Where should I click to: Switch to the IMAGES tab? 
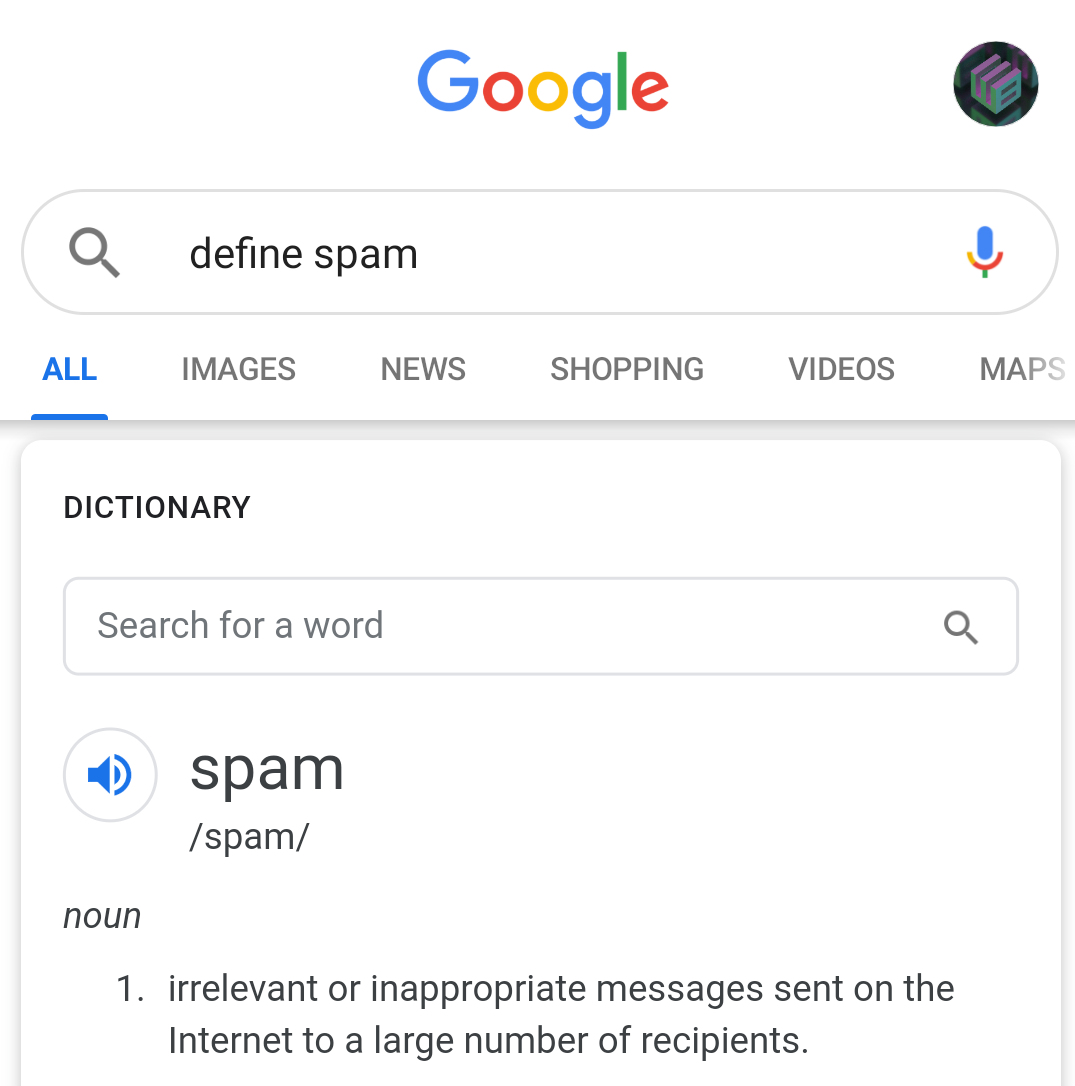(238, 369)
